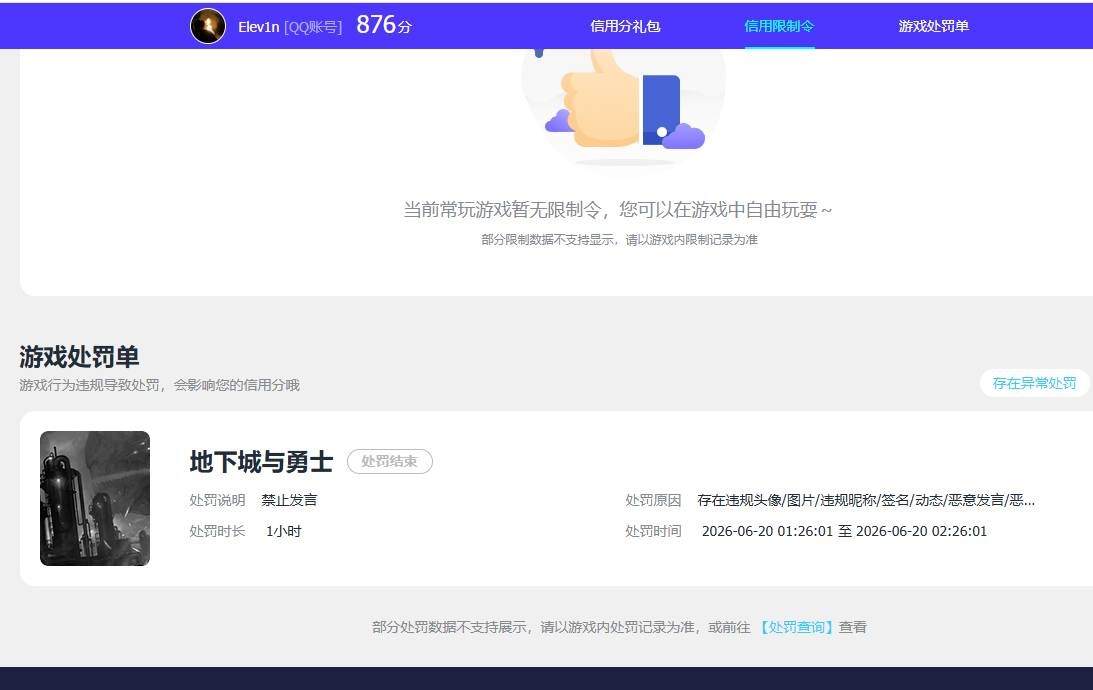1093x690 pixels.
Task: Click the [QQ账号] account type label
Action: pos(313,27)
